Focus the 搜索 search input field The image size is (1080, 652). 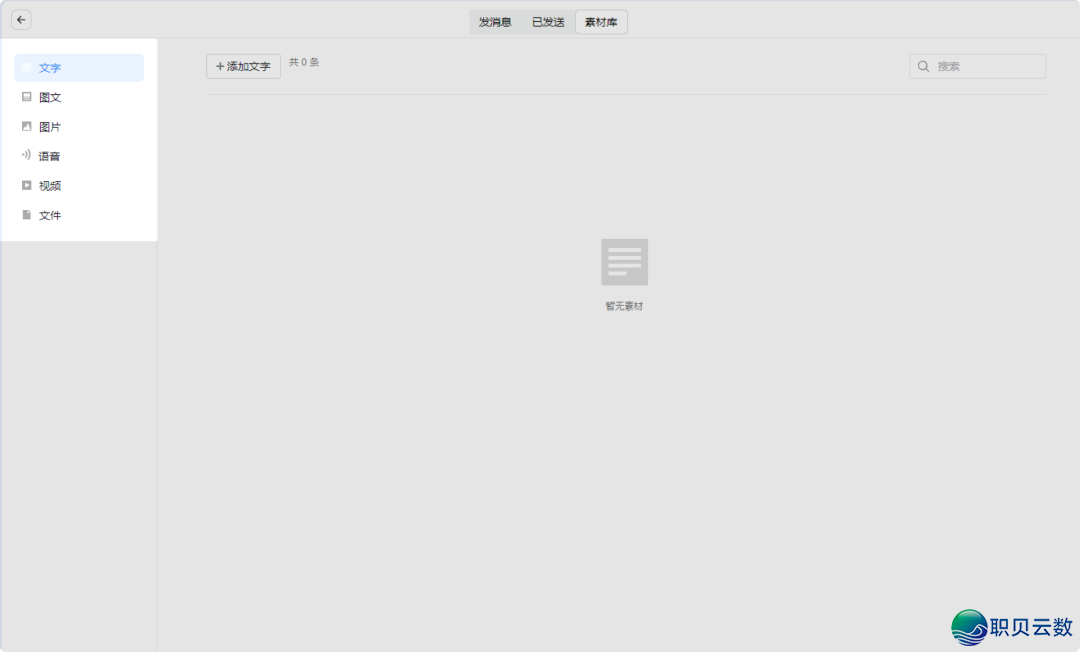(986, 67)
